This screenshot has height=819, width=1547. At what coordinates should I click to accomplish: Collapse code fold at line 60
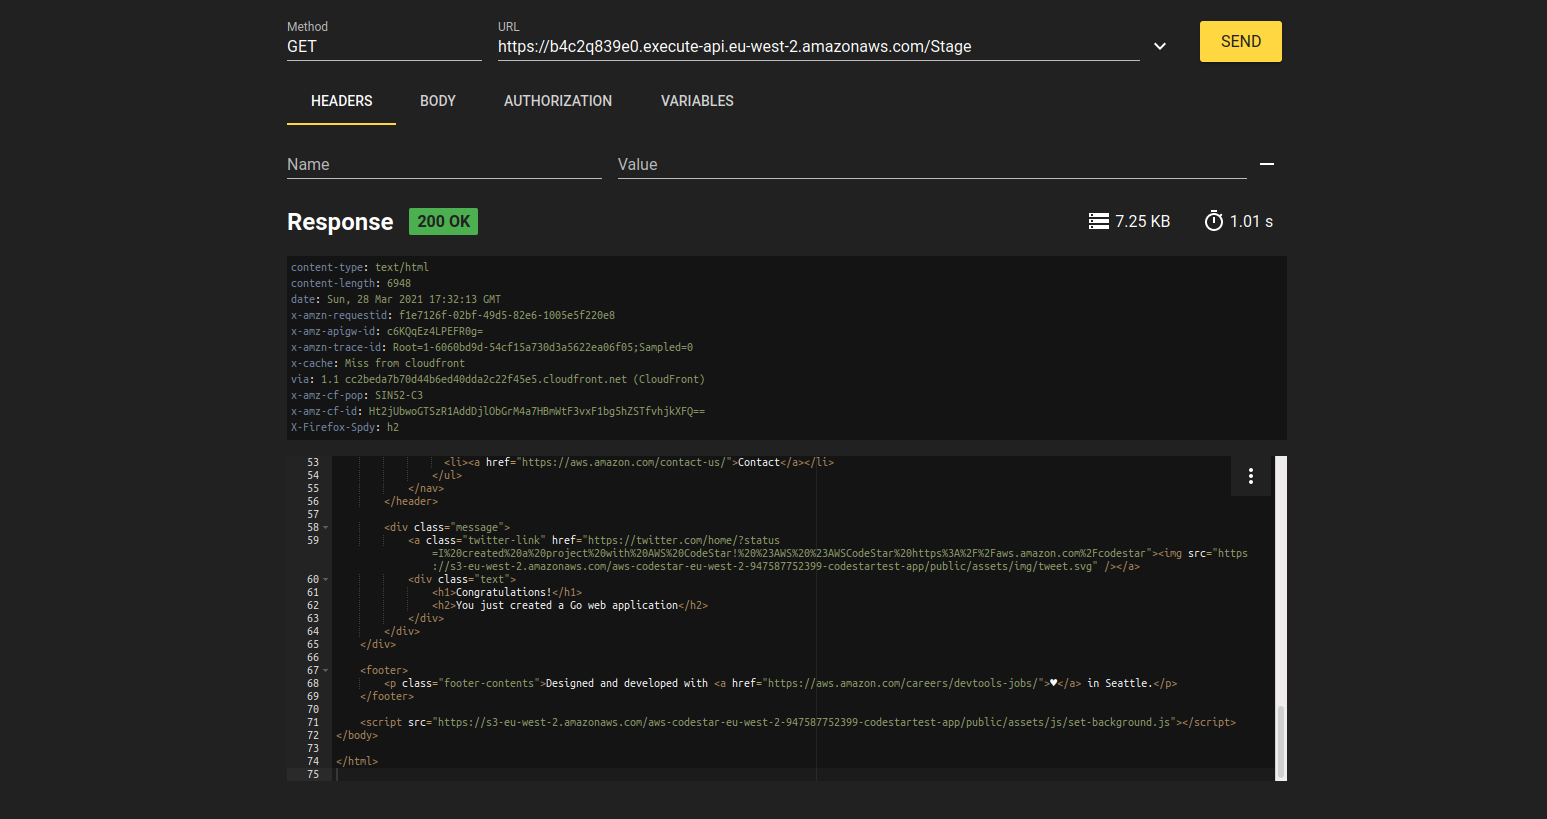(x=326, y=579)
